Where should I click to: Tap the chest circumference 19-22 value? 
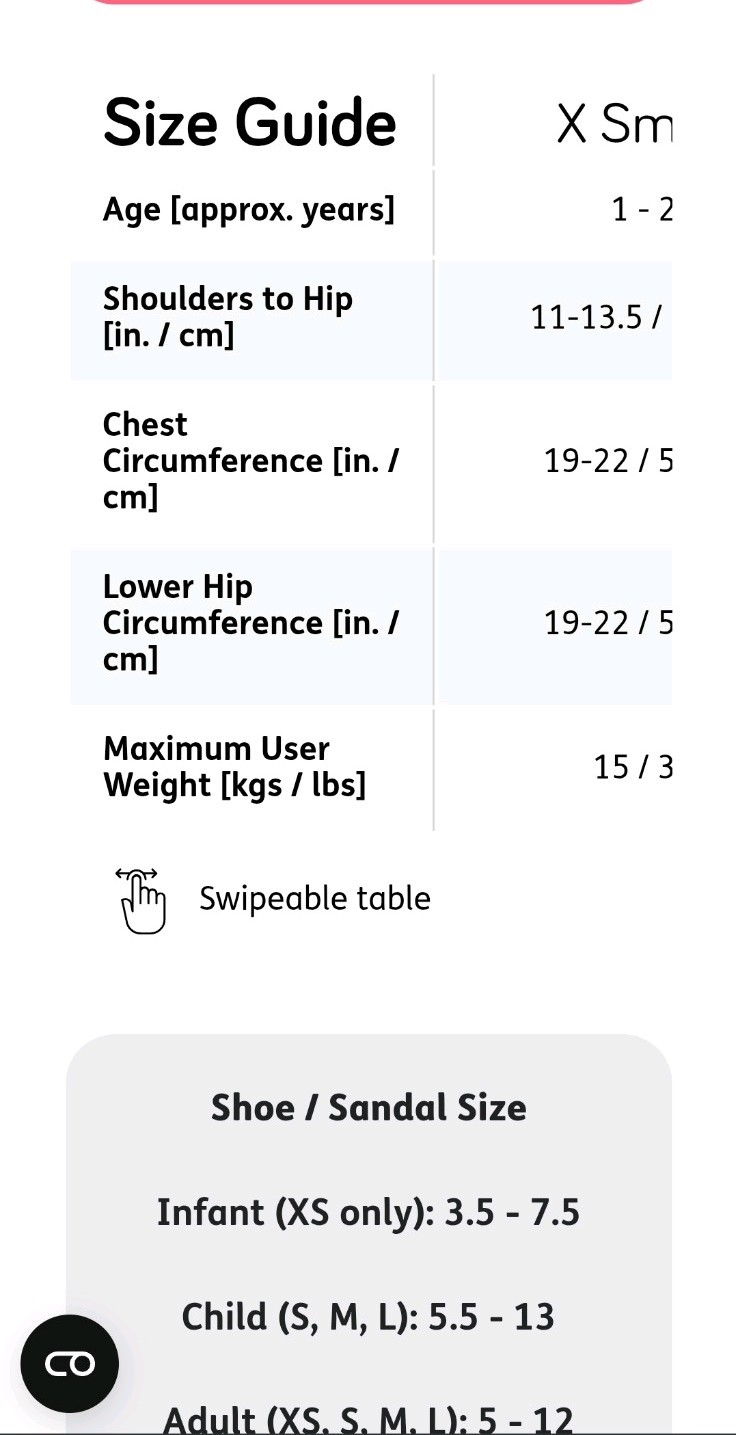pos(608,461)
